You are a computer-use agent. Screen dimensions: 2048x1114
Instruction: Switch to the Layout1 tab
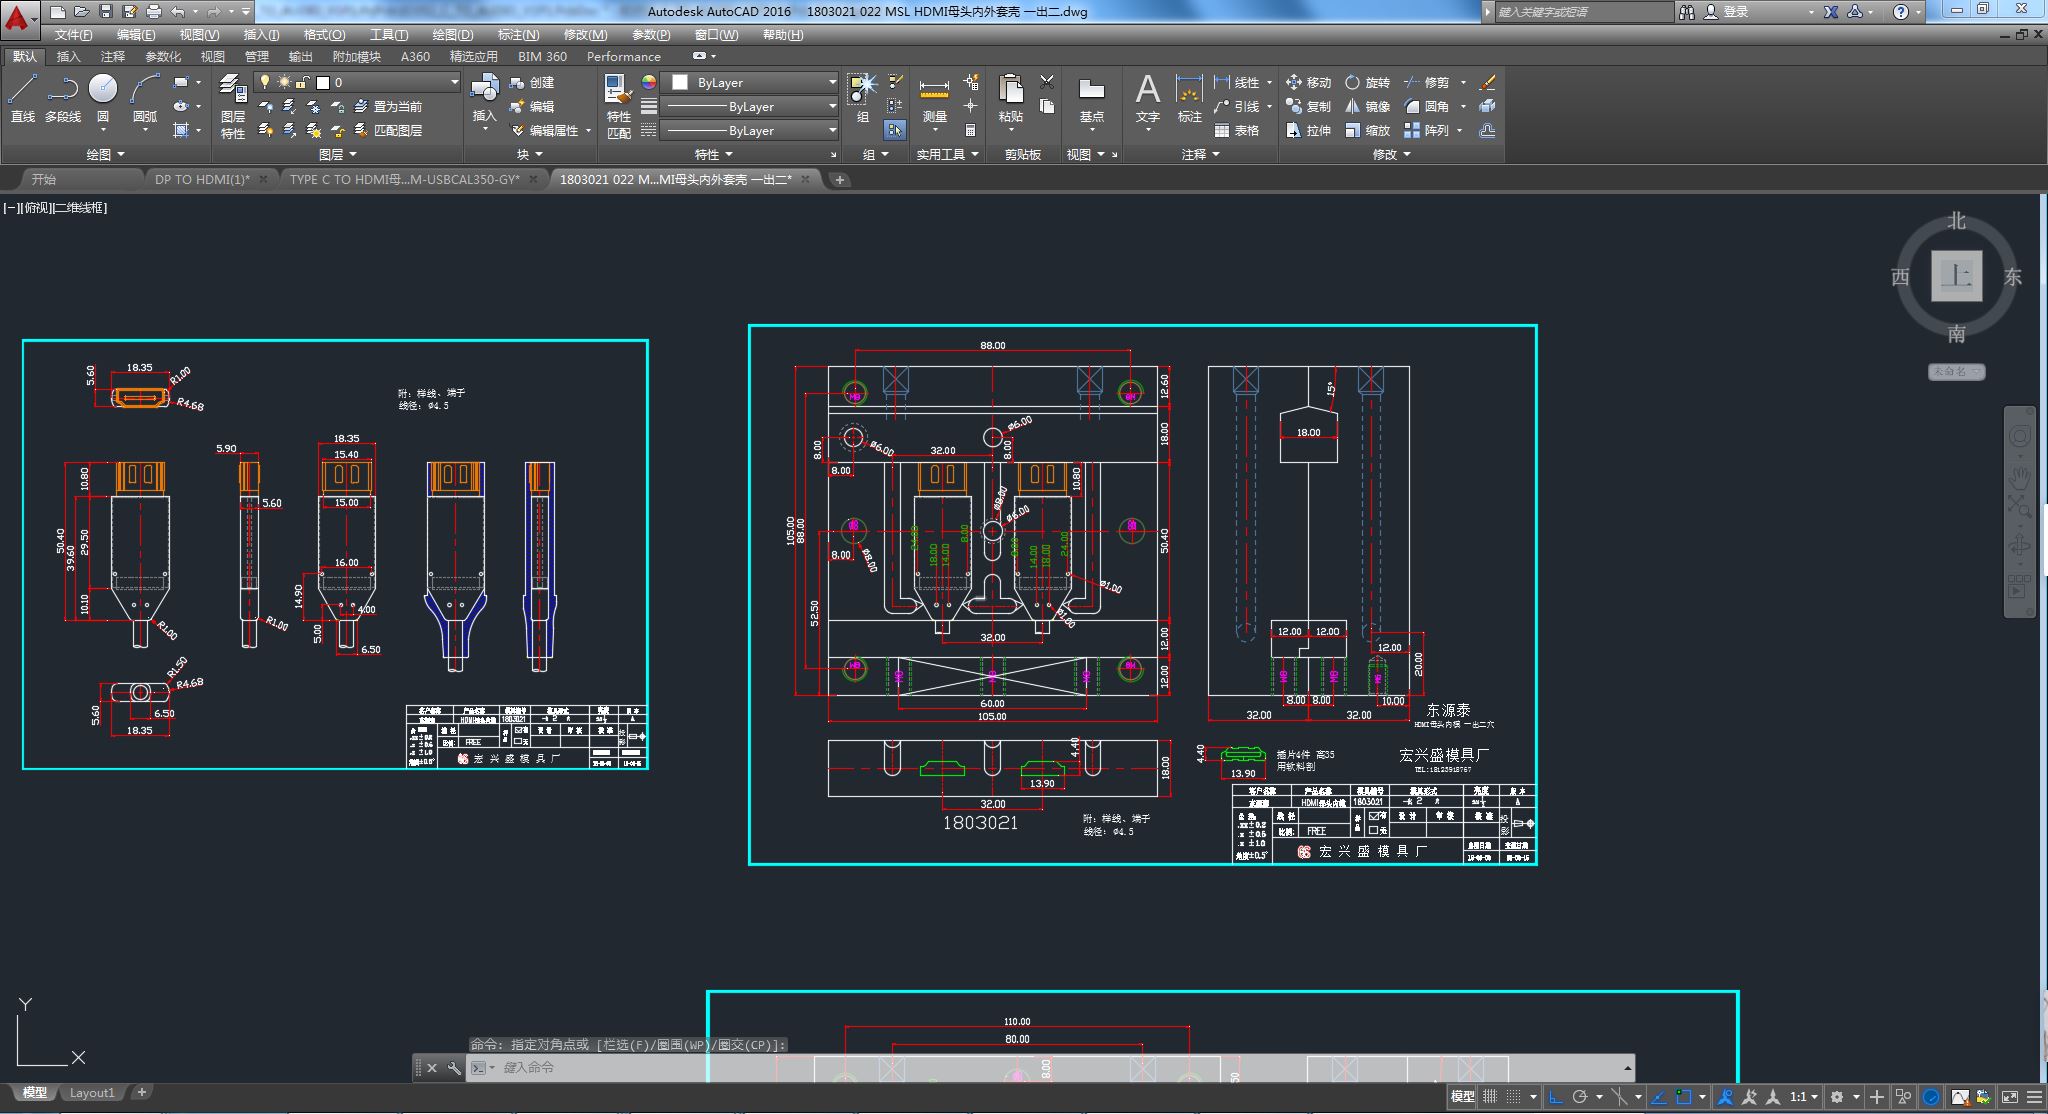point(92,1093)
